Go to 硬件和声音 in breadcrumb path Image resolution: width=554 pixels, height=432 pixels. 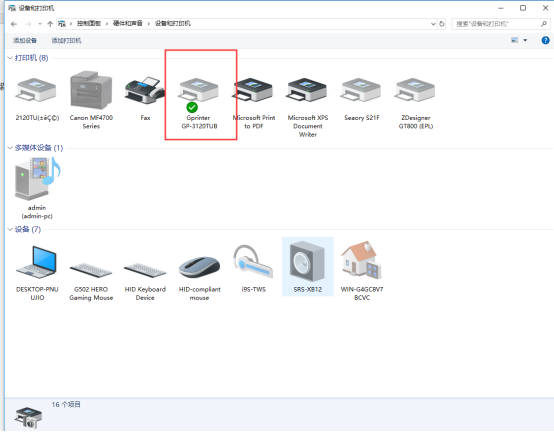(x=128, y=23)
